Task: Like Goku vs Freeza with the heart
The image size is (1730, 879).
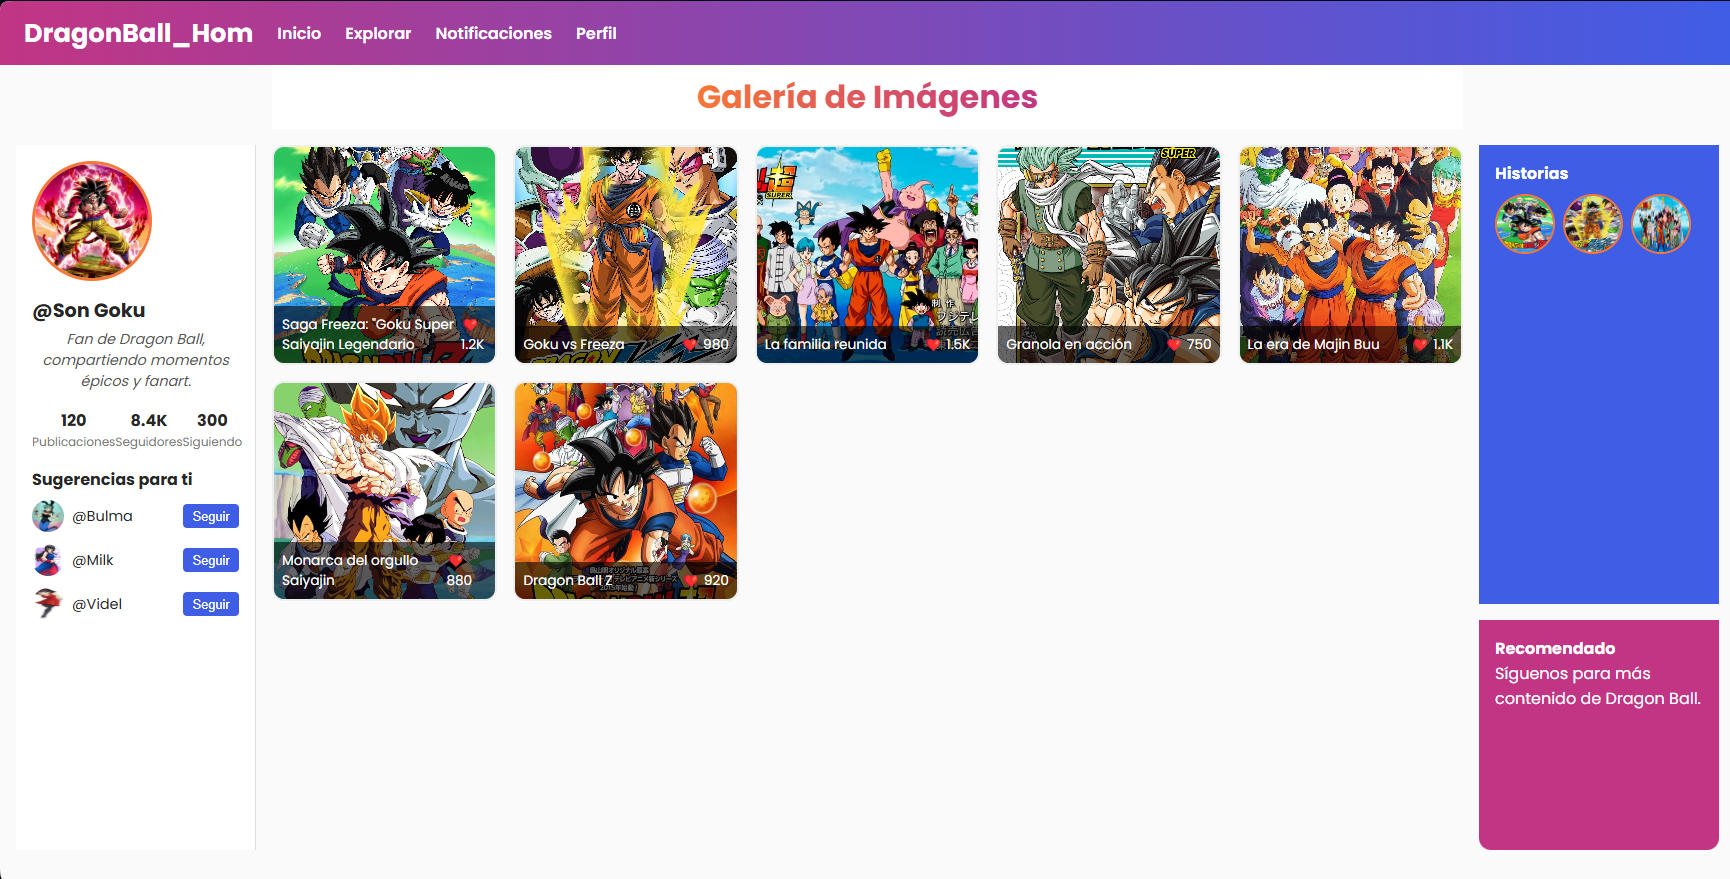Action: pos(690,344)
